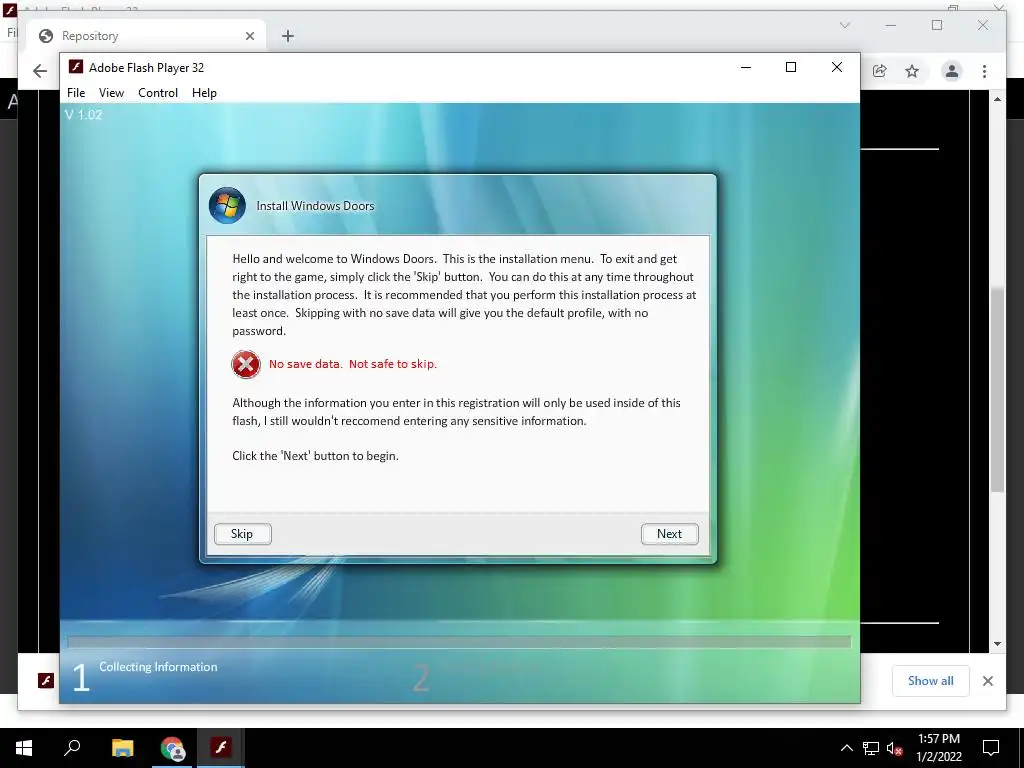This screenshot has height=768, width=1024.
Task: Open the taskbar clock and date
Action: [x=938, y=748]
